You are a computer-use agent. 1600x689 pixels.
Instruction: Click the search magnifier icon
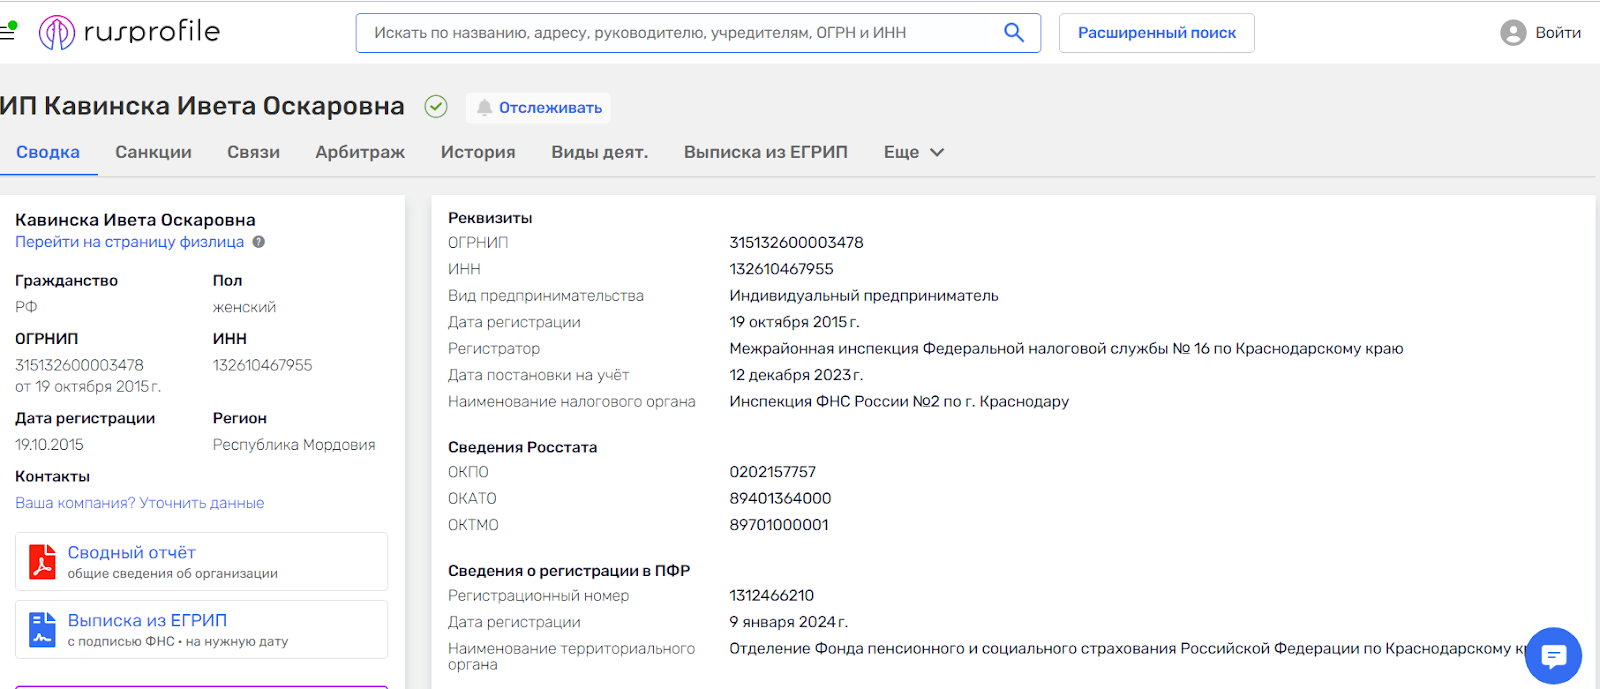tap(1013, 33)
